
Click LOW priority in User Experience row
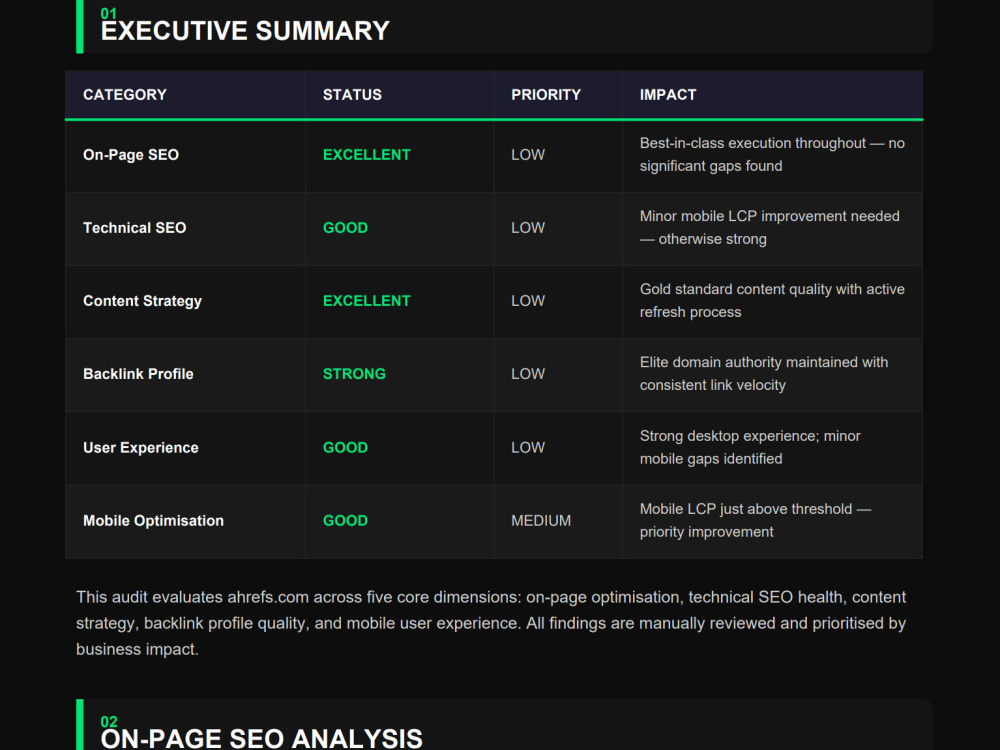[528, 448]
